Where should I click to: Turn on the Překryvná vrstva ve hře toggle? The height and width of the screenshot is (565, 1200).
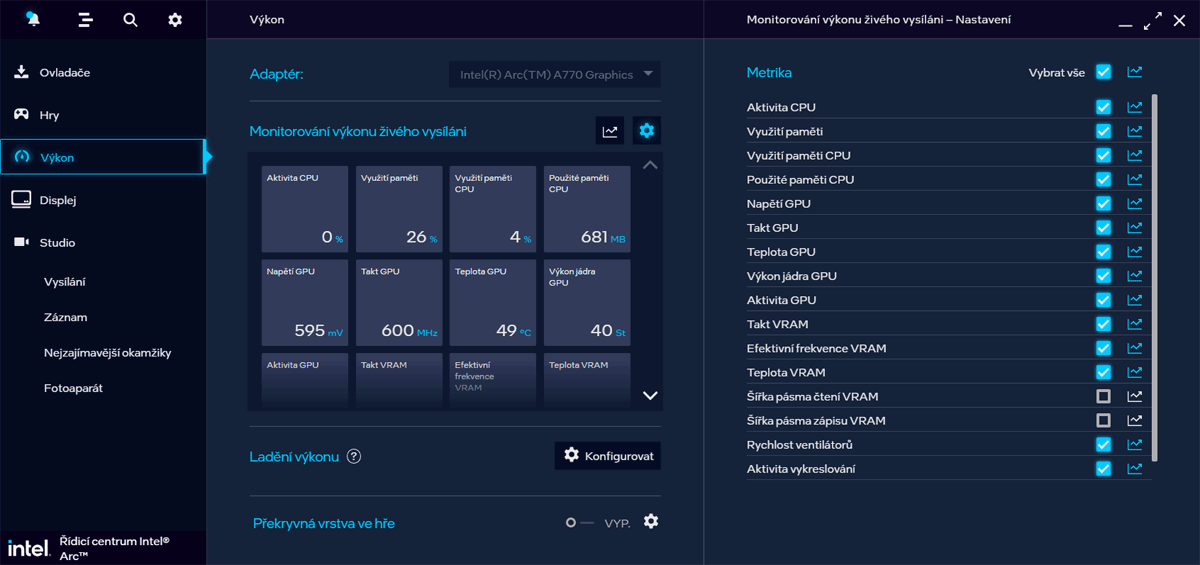[x=578, y=522]
